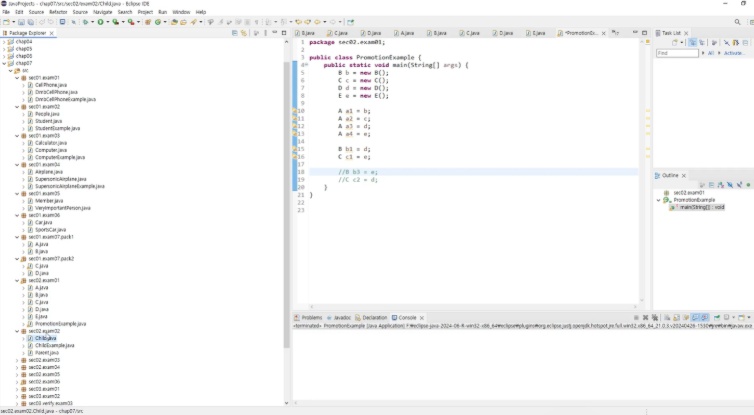Click the Package Explorer vertical scrollbar
Image resolution: width=754 pixels, height=415 pixels.
pos(287,204)
